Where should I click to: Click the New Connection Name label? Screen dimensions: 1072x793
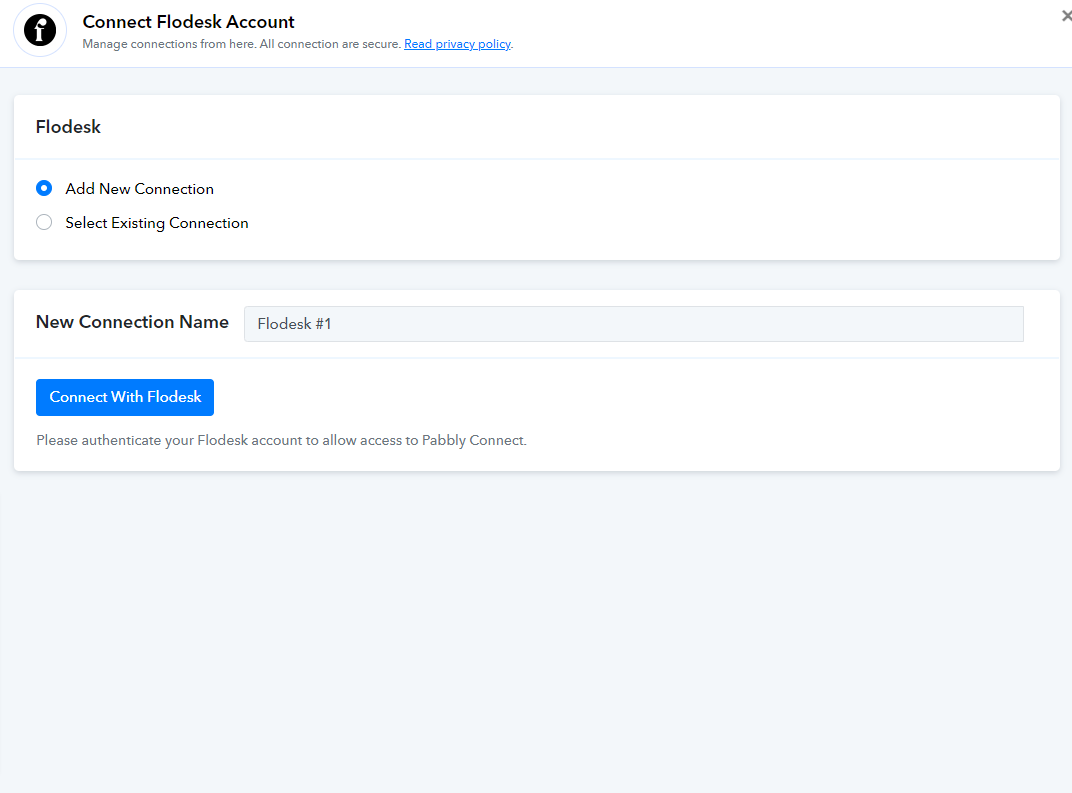tap(132, 322)
